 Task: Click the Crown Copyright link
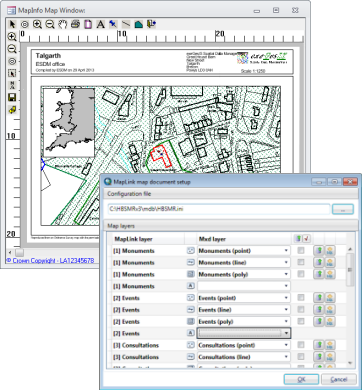(x=50, y=261)
